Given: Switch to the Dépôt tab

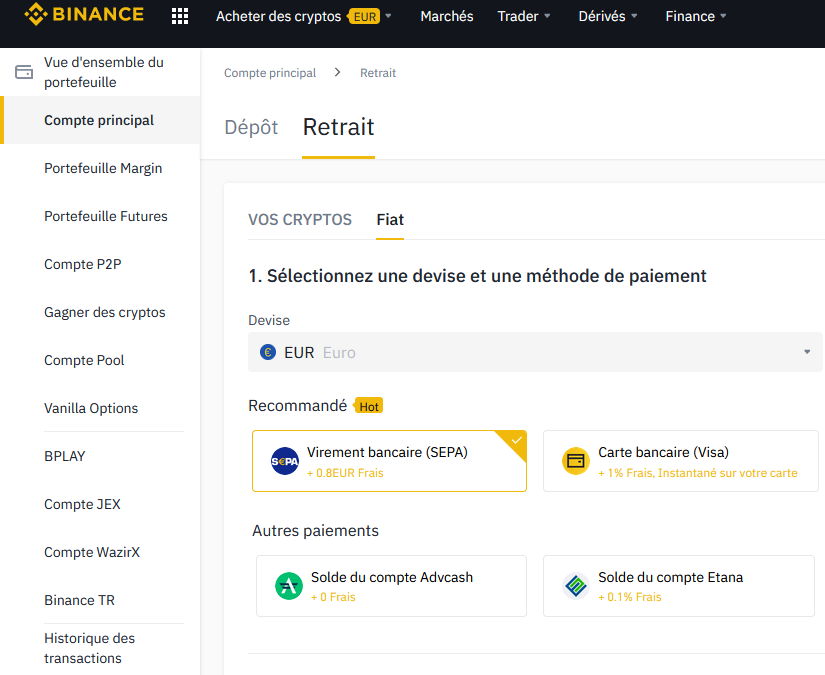Looking at the screenshot, I should click(x=251, y=127).
